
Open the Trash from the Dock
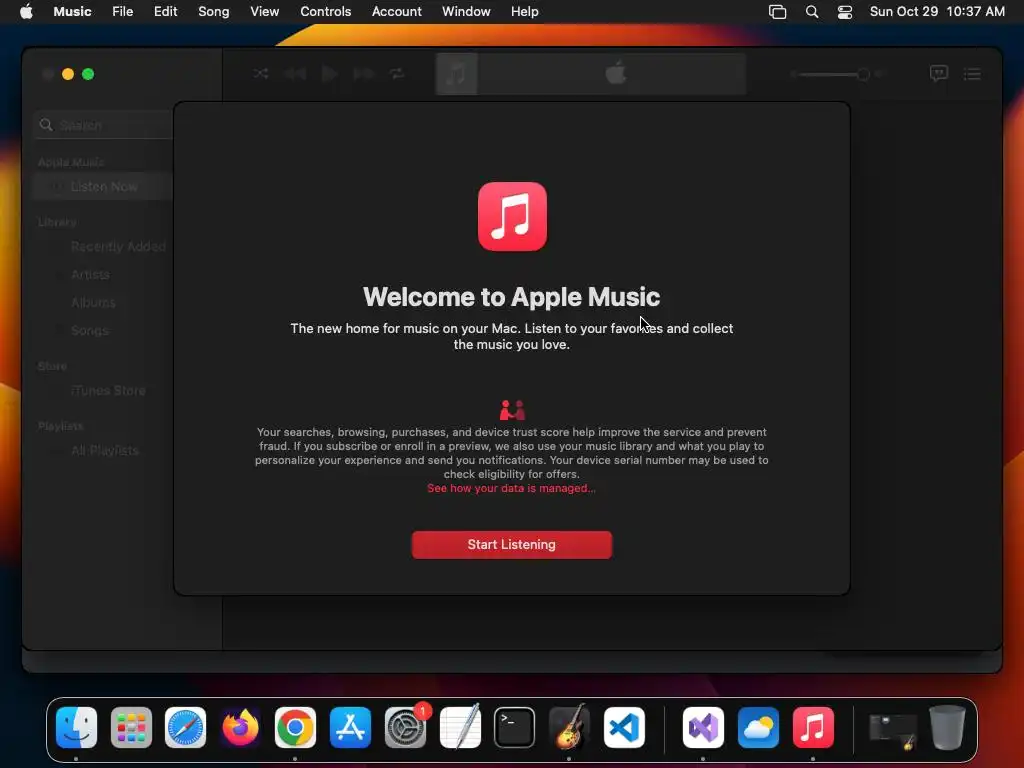(948, 727)
